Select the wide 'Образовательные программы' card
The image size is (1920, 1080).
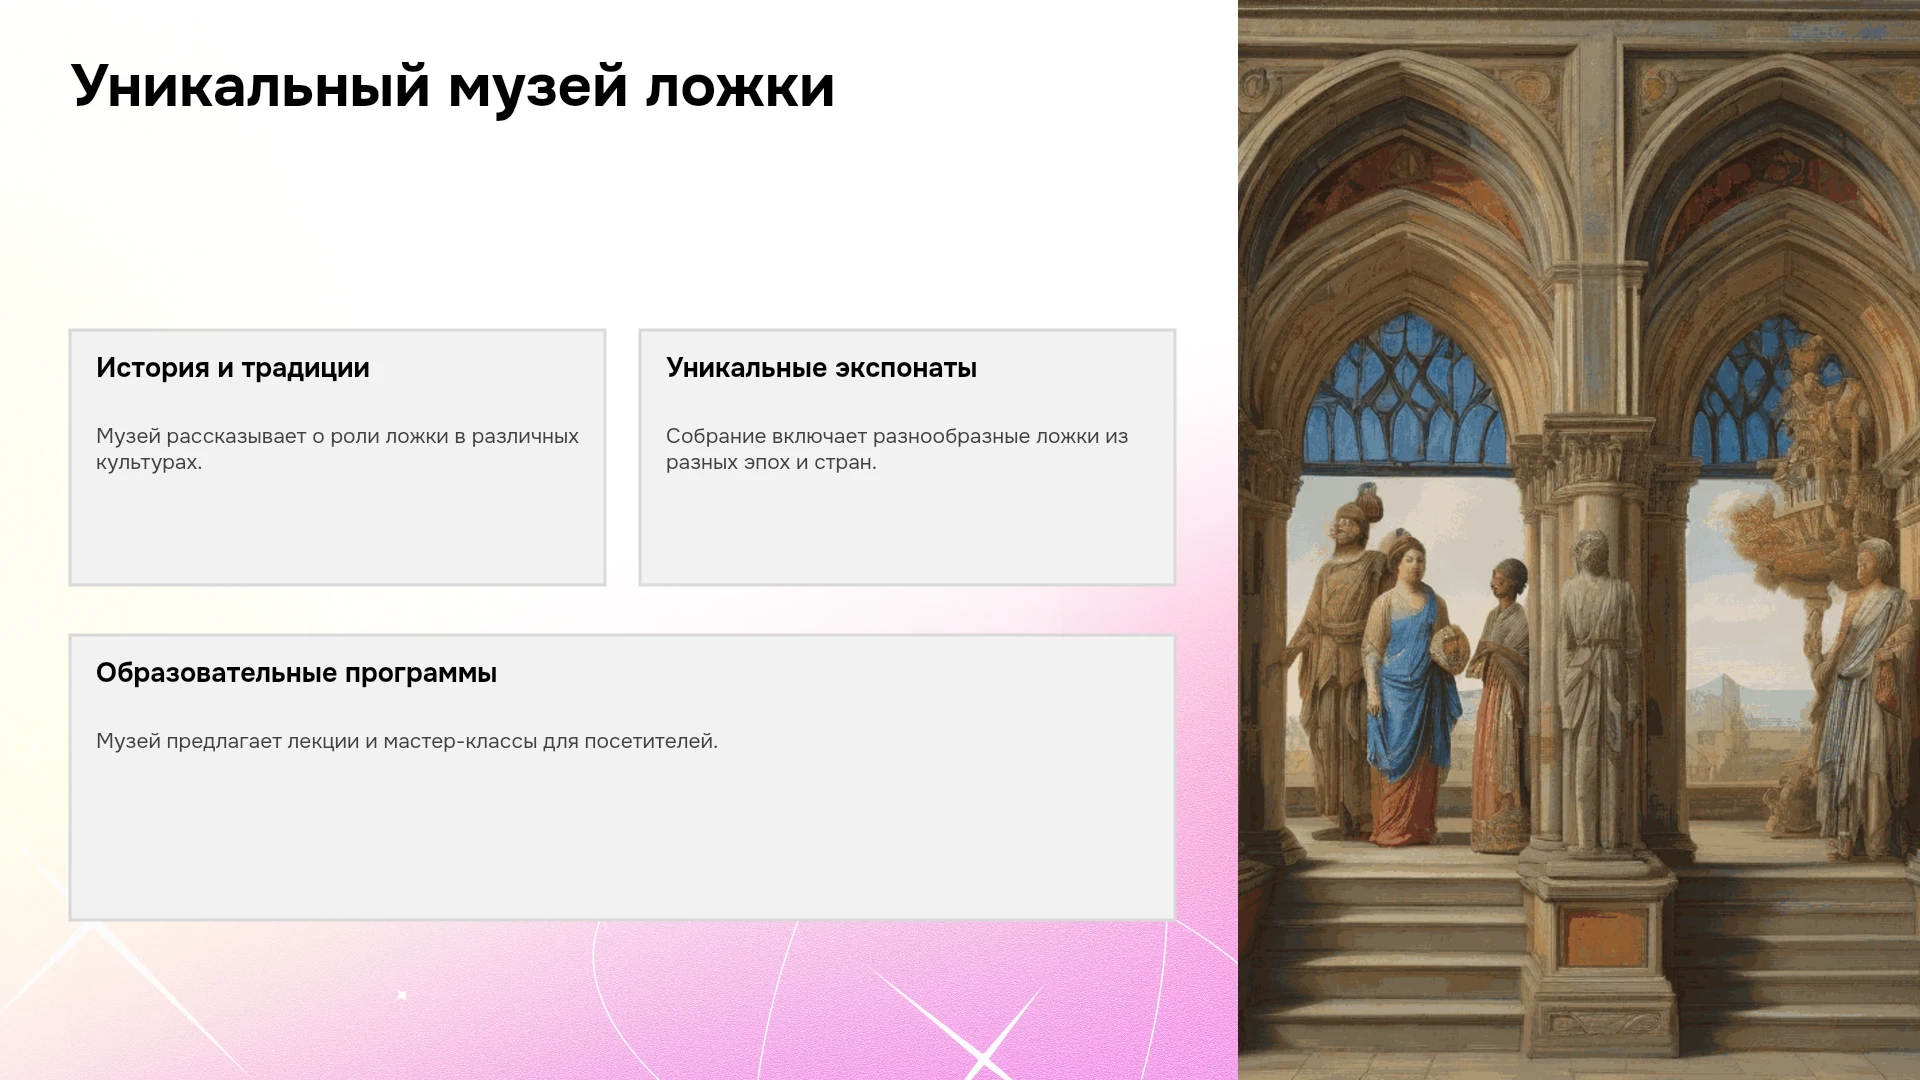point(622,777)
